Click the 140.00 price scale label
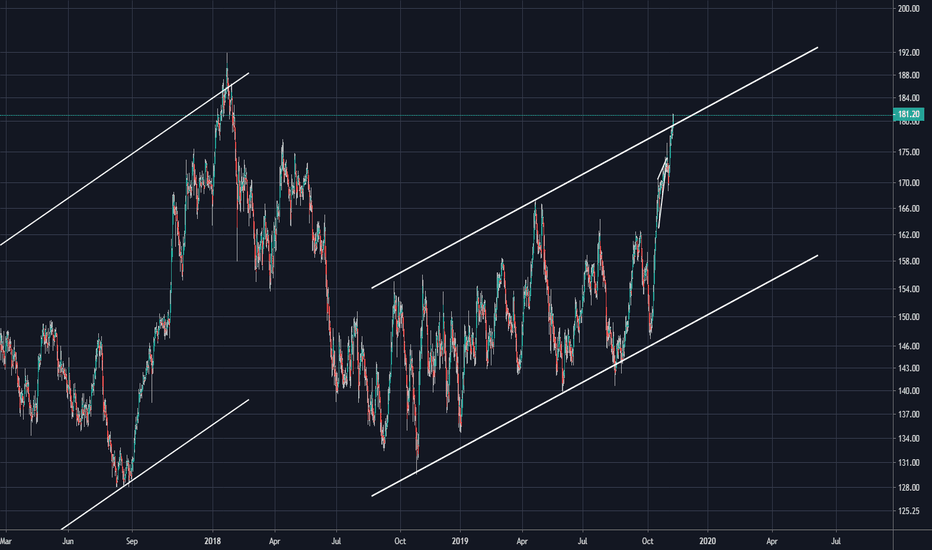Viewport: 932px width, 550px height. 909,391
